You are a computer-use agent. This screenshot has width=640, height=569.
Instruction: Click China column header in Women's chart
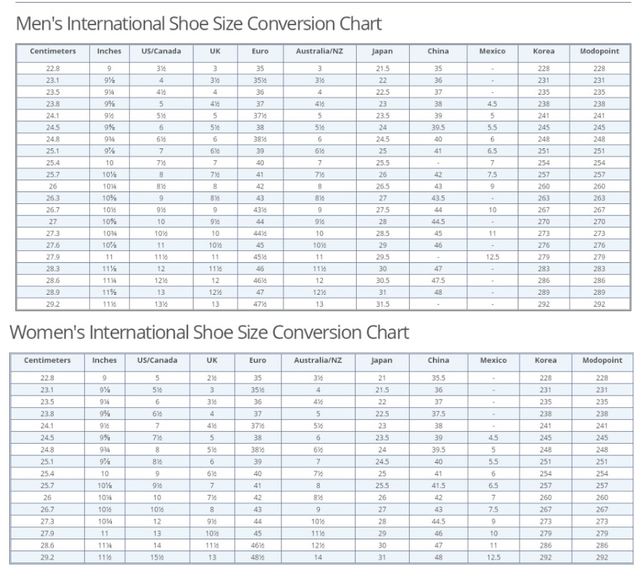point(438,360)
